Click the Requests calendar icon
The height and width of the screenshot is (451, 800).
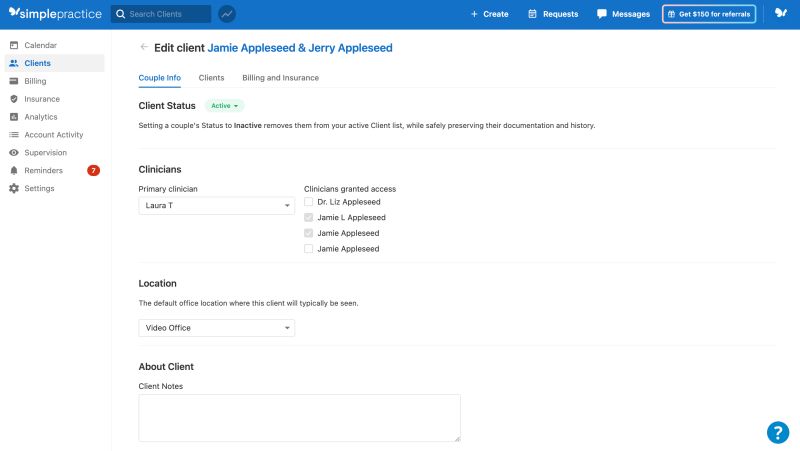coord(532,14)
